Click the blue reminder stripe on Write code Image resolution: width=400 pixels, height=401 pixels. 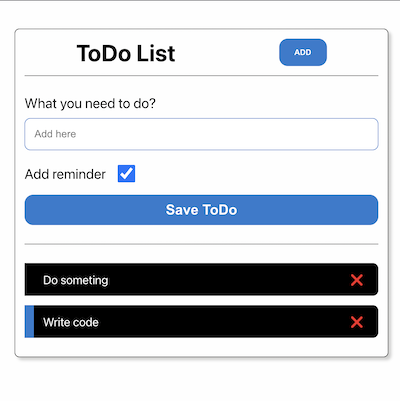tap(29, 322)
